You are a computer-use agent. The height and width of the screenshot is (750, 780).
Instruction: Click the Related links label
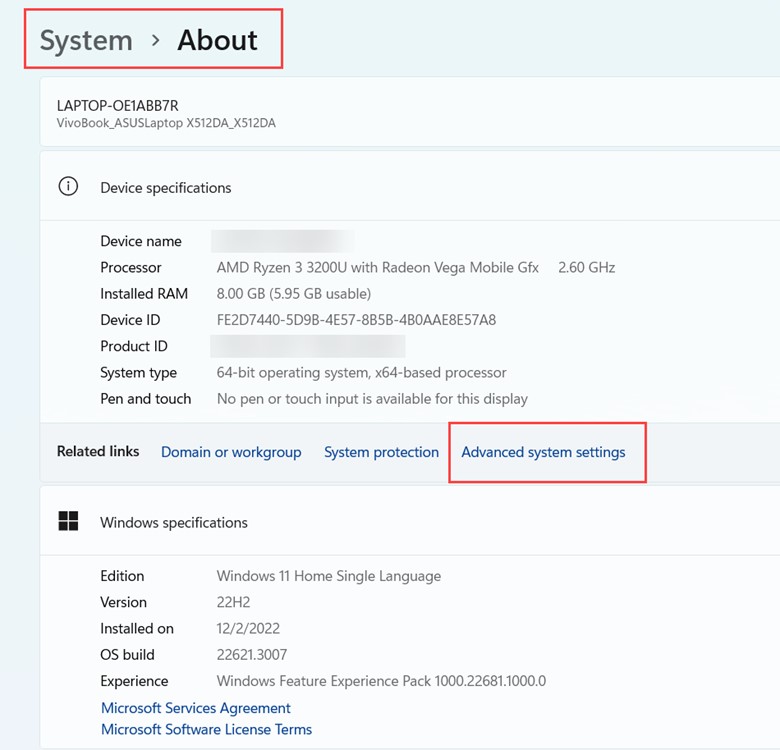(x=98, y=451)
